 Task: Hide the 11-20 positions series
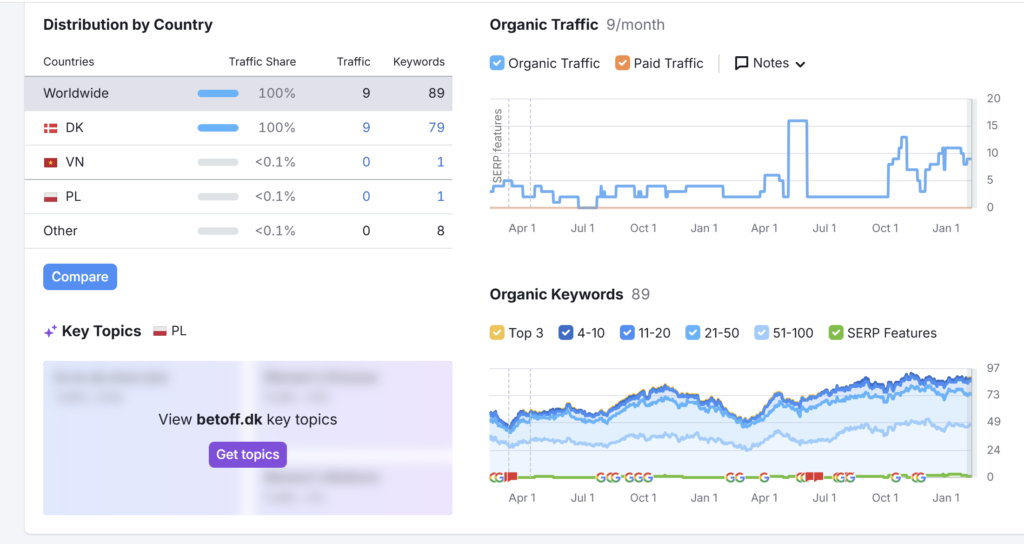(x=627, y=332)
